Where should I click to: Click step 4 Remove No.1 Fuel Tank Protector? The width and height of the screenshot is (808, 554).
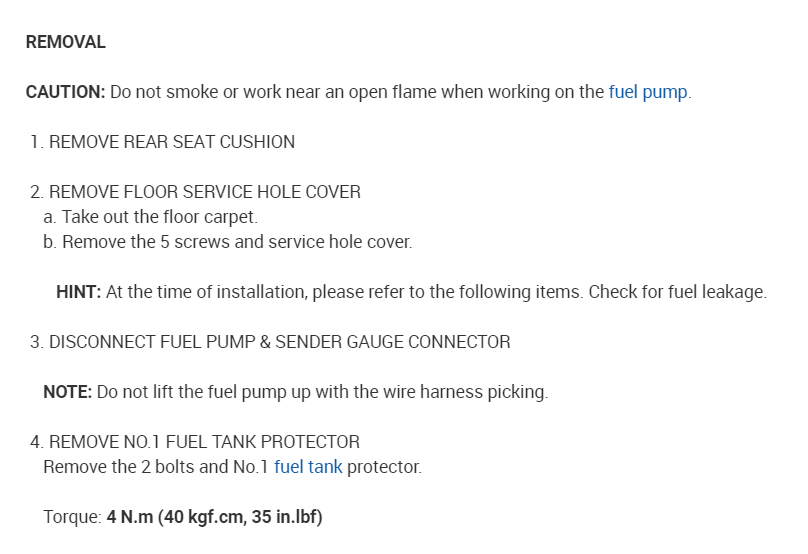[204, 442]
